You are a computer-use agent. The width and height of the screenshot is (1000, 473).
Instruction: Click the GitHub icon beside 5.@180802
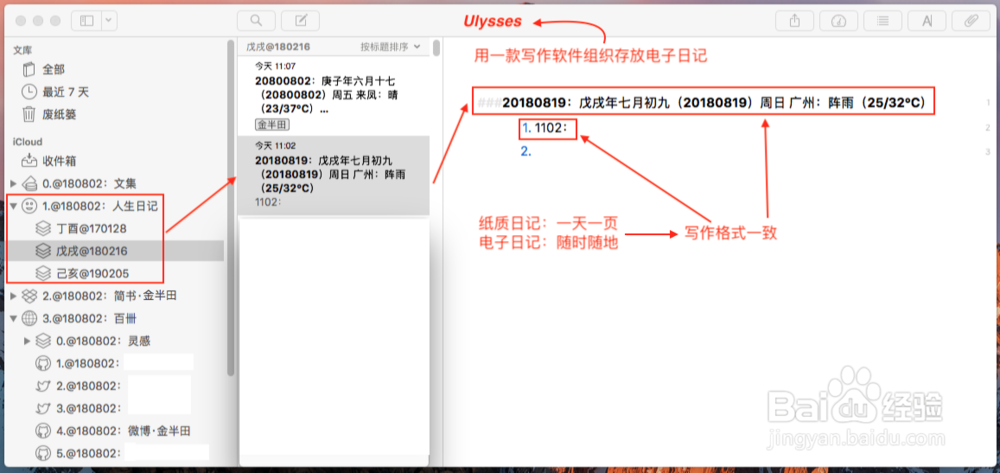tap(43, 453)
